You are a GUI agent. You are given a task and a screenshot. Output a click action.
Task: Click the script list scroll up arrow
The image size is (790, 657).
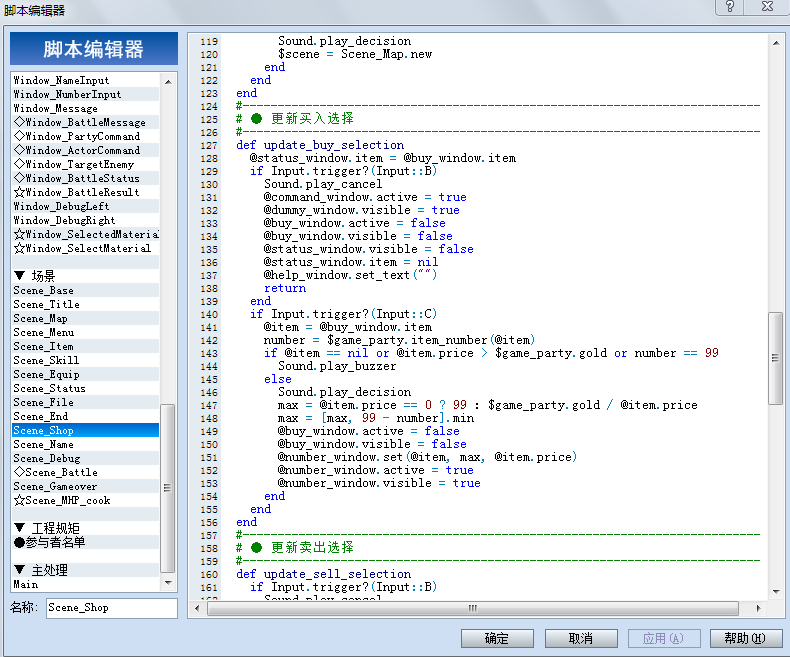pyautogui.click(x=168, y=81)
